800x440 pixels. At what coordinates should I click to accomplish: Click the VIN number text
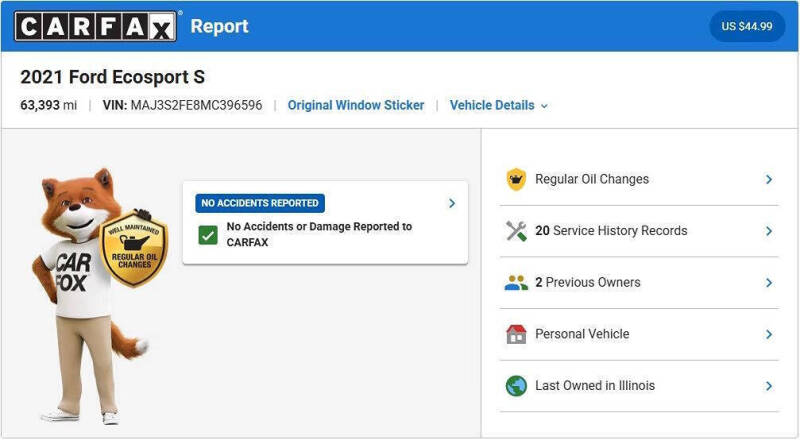pos(196,105)
